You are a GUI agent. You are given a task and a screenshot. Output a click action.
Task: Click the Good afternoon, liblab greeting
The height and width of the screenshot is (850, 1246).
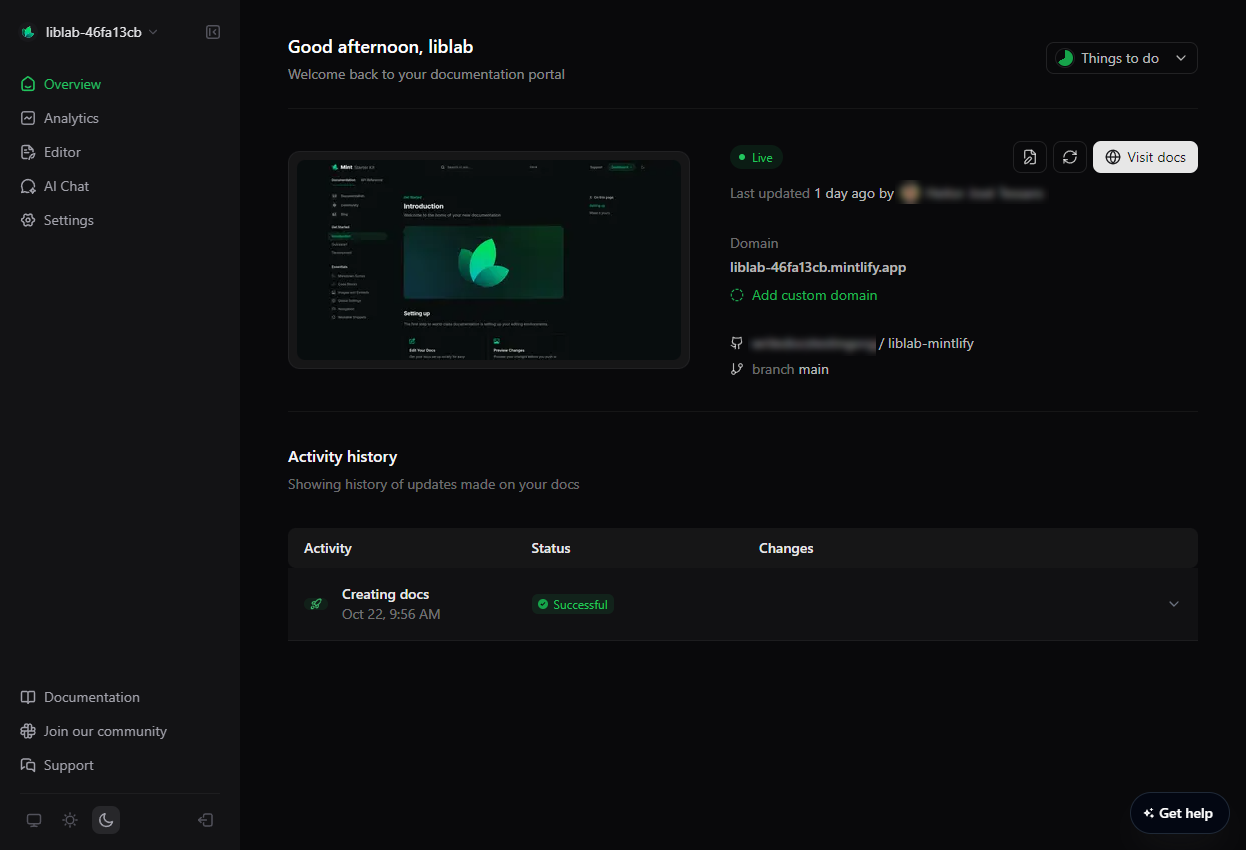(381, 46)
